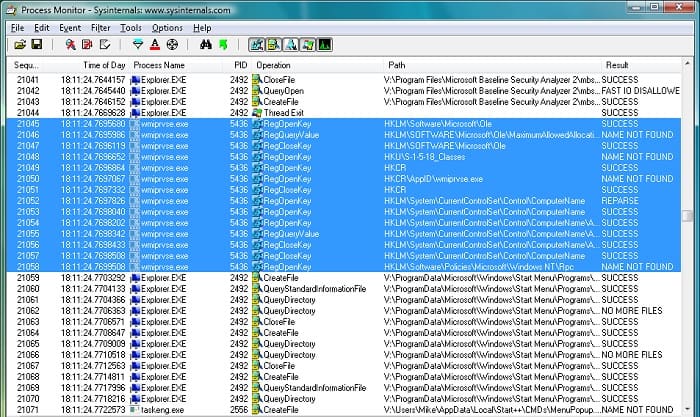Click the scrollbar up arrow
This screenshot has width=700, height=417.
(687, 64)
